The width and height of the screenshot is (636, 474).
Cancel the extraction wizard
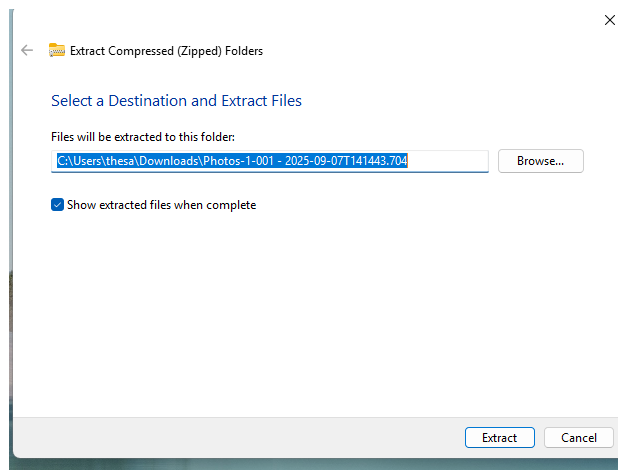point(578,438)
